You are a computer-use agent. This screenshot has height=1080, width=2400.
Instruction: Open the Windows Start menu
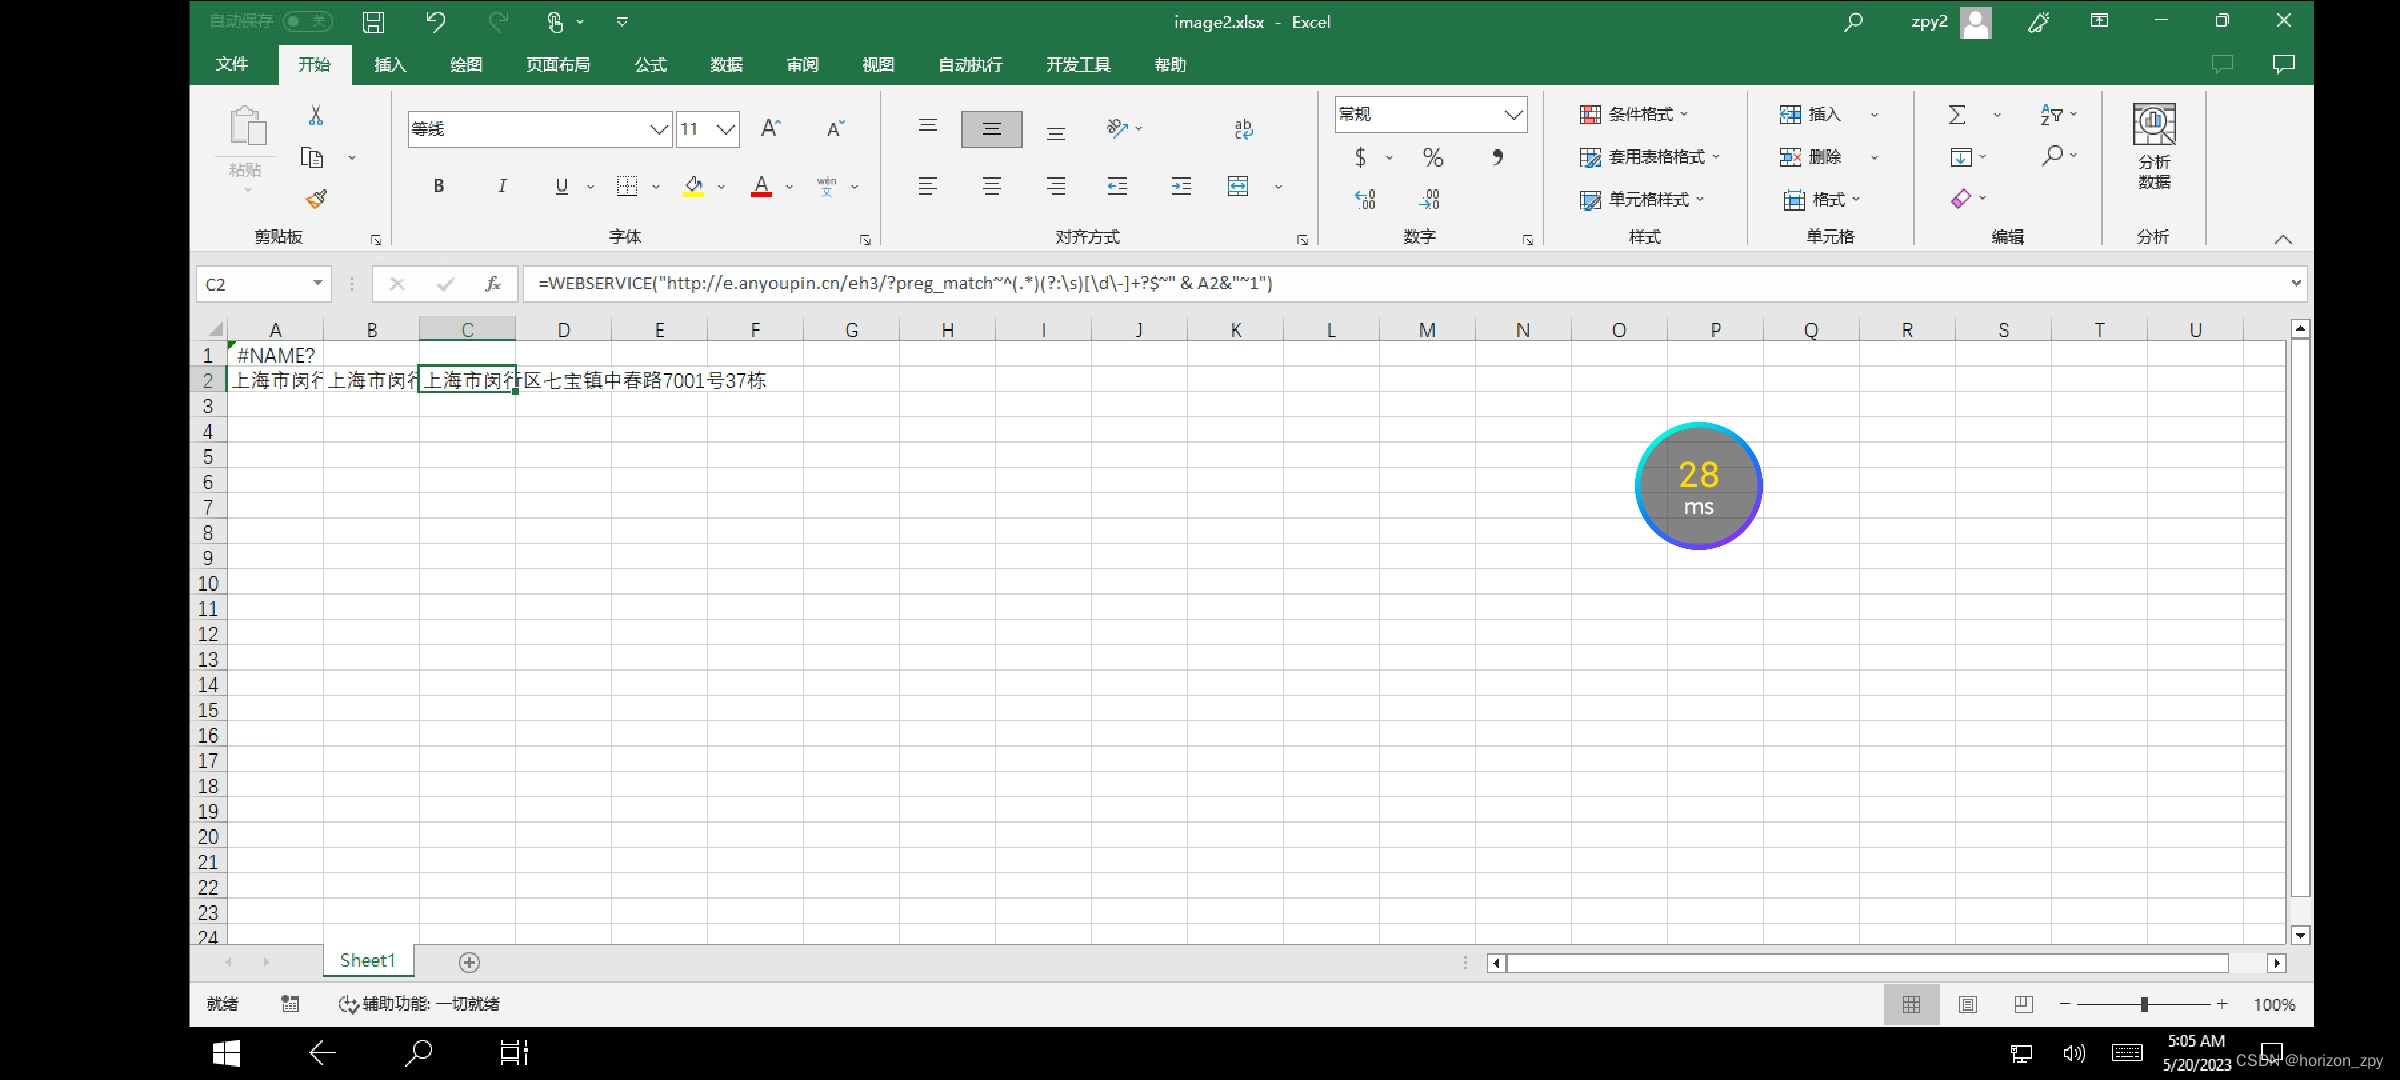[x=226, y=1053]
